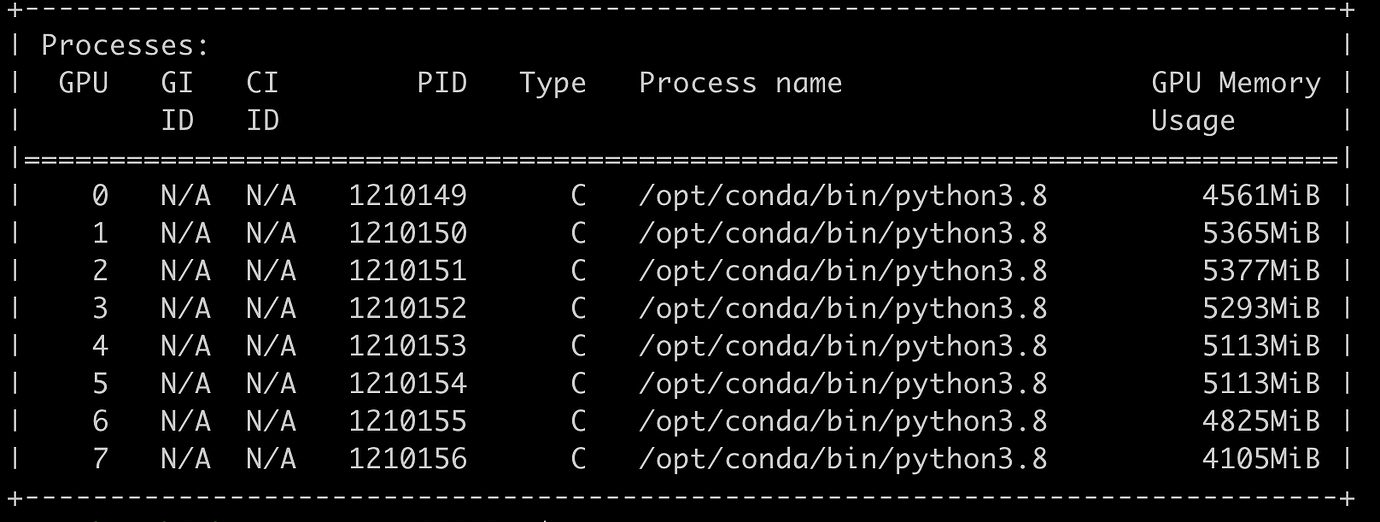Click the 5365MiB memory value
Screen dimensions: 1380x522
click(x=1260, y=233)
